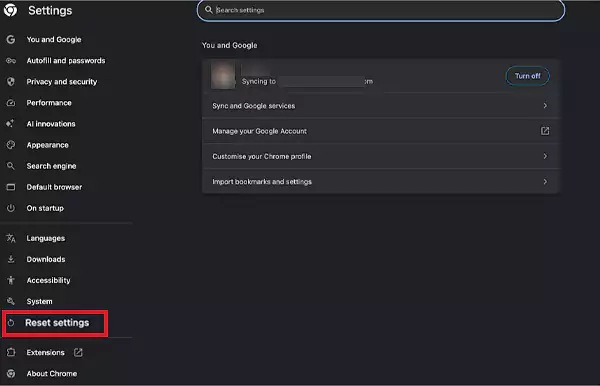Click the Chrome logo beside Settings
Screen dimensions: 600x386
tap(11, 10)
